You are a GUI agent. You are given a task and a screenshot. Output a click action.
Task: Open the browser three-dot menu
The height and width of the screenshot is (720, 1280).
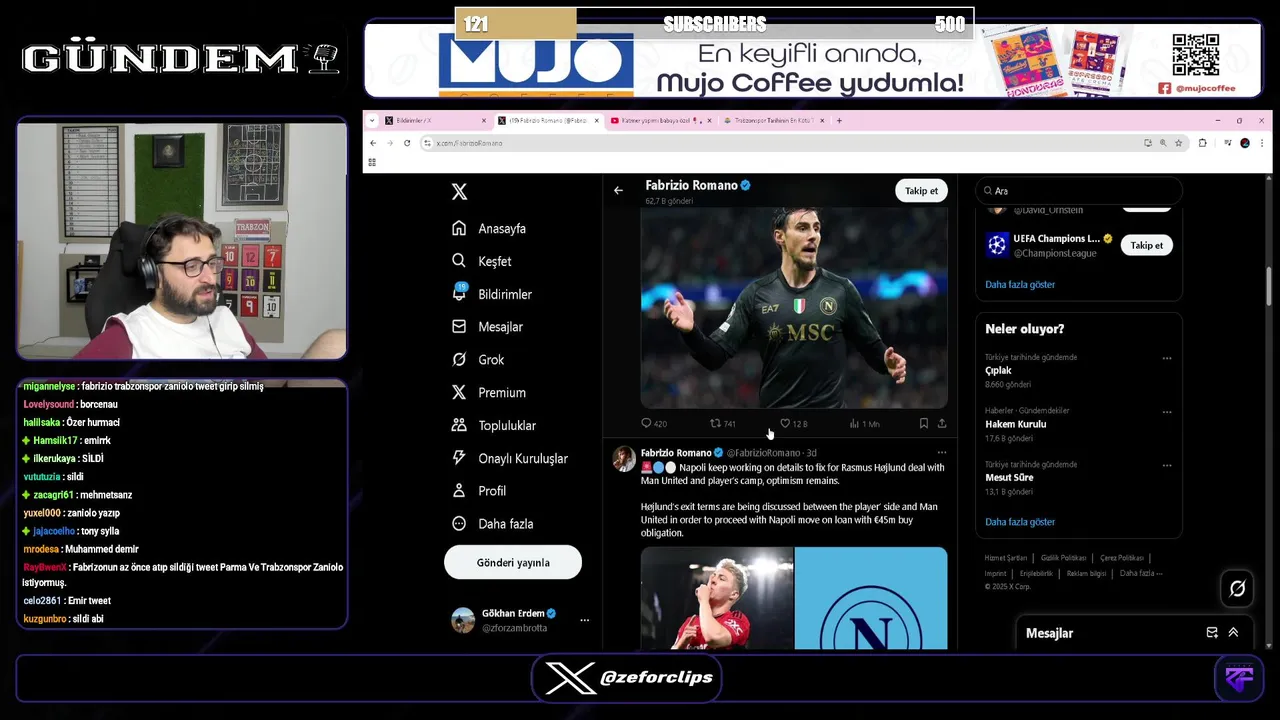(x=1261, y=143)
